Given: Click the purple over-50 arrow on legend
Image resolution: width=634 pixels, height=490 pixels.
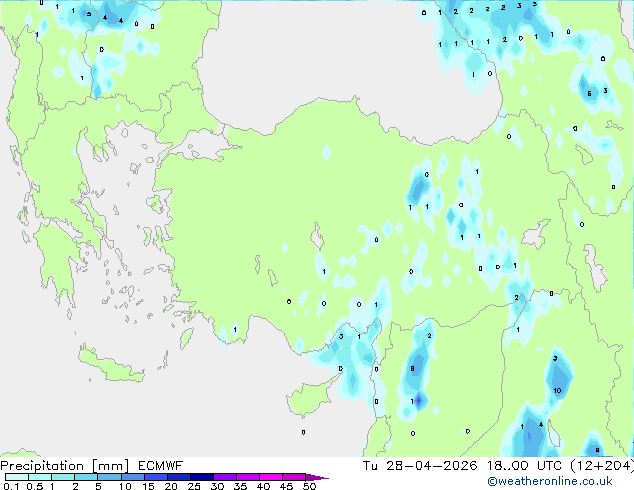Looking at the screenshot, I should click(317, 477).
